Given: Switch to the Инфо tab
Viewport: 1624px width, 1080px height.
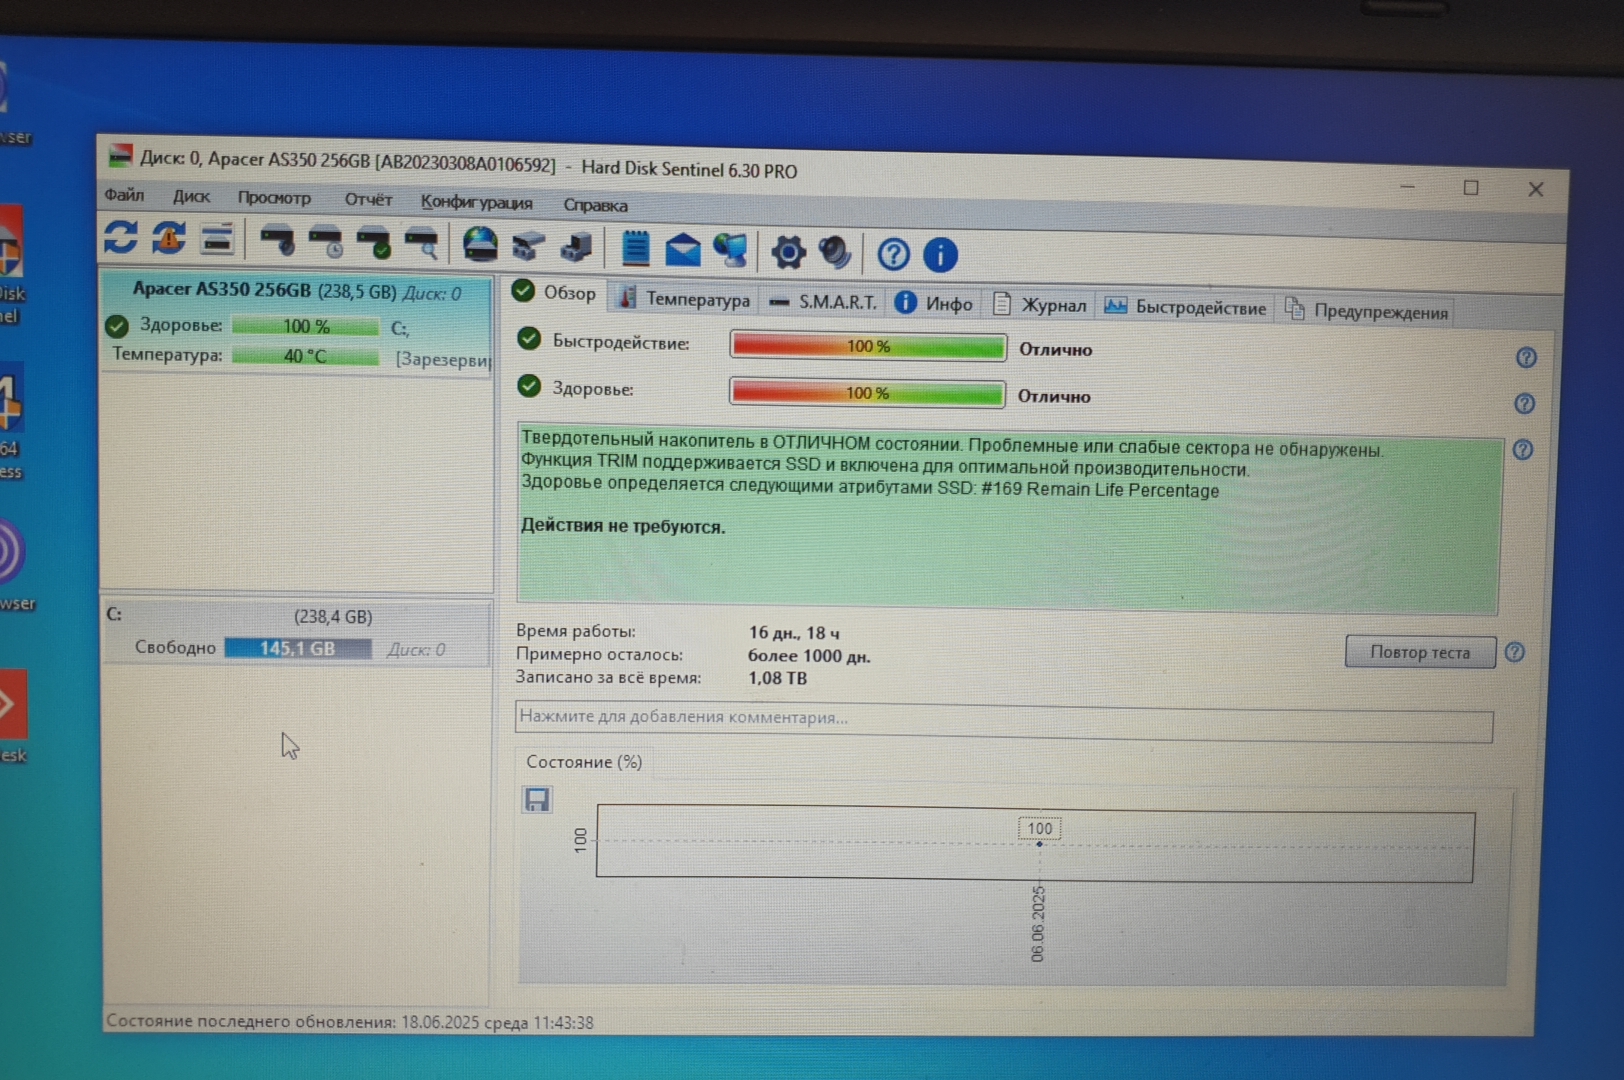Looking at the screenshot, I should 934,303.
